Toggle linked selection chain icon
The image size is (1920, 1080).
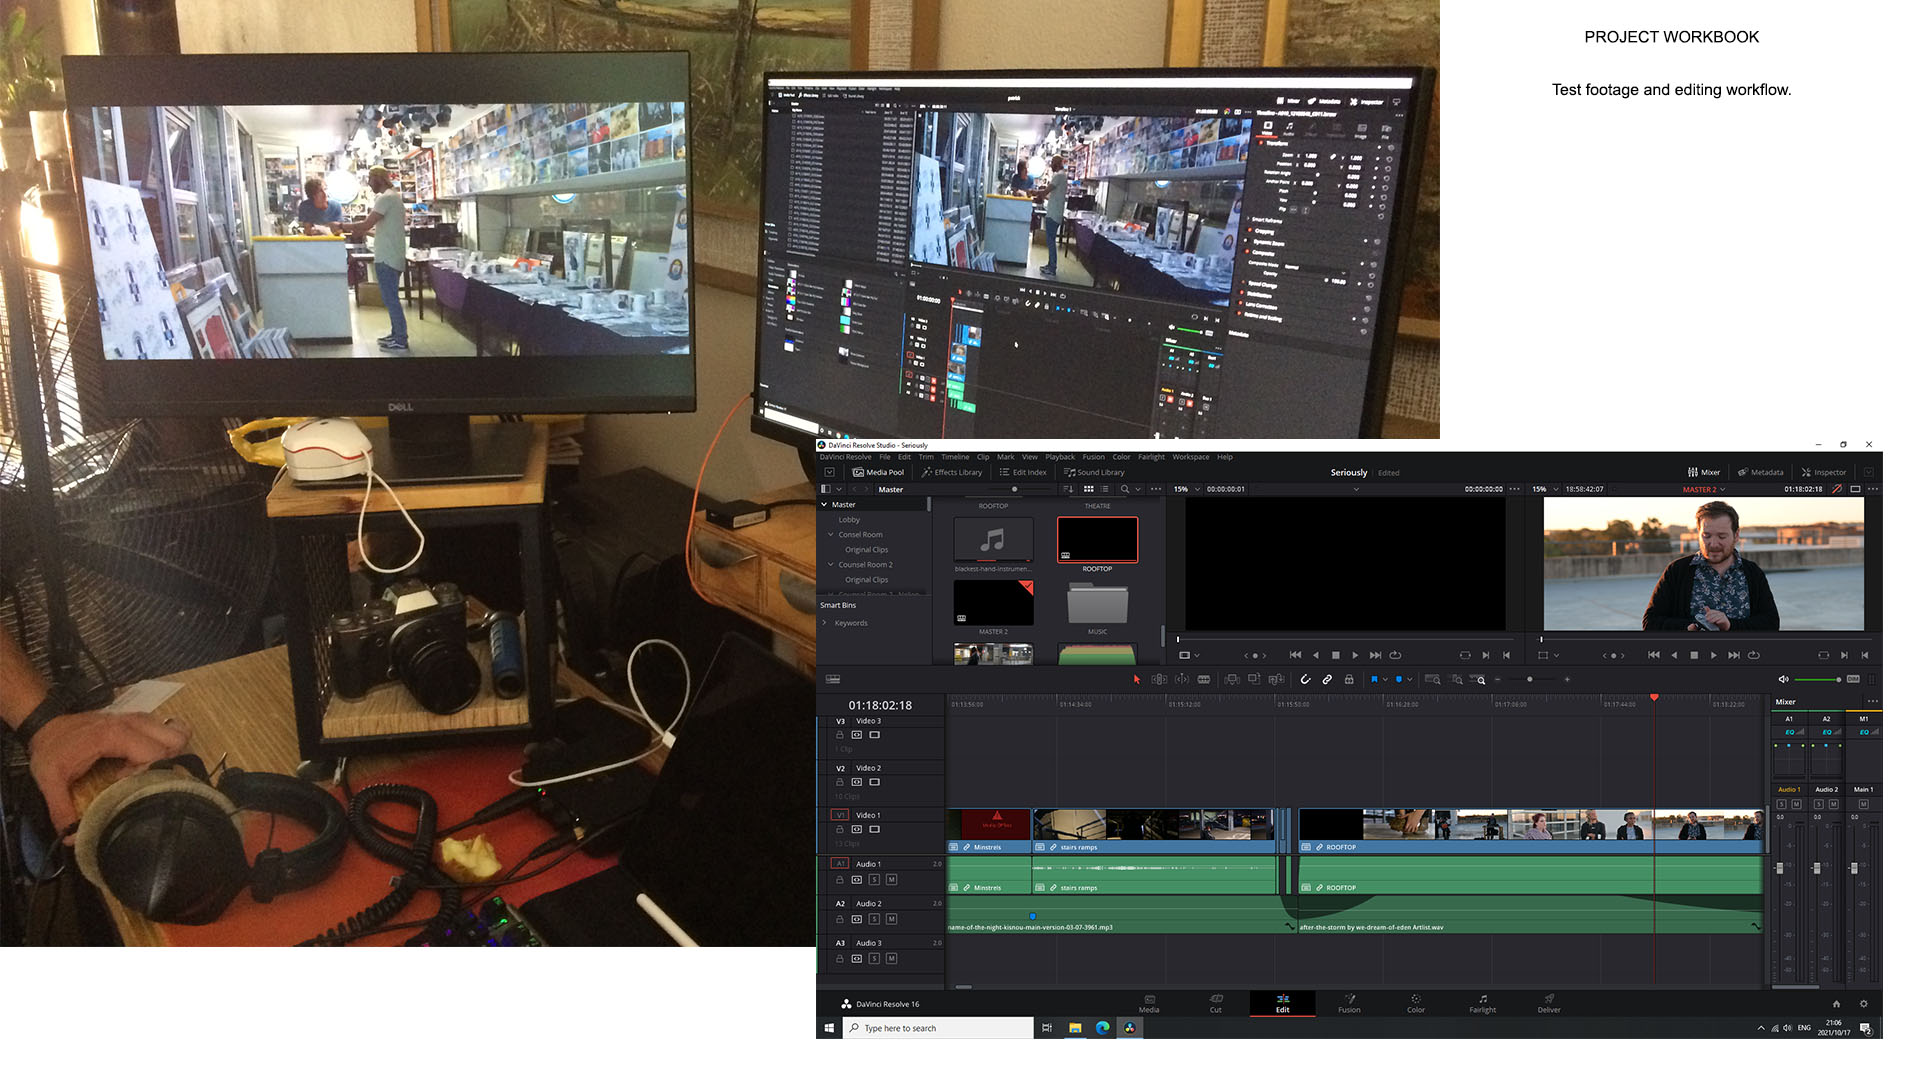pos(1327,680)
